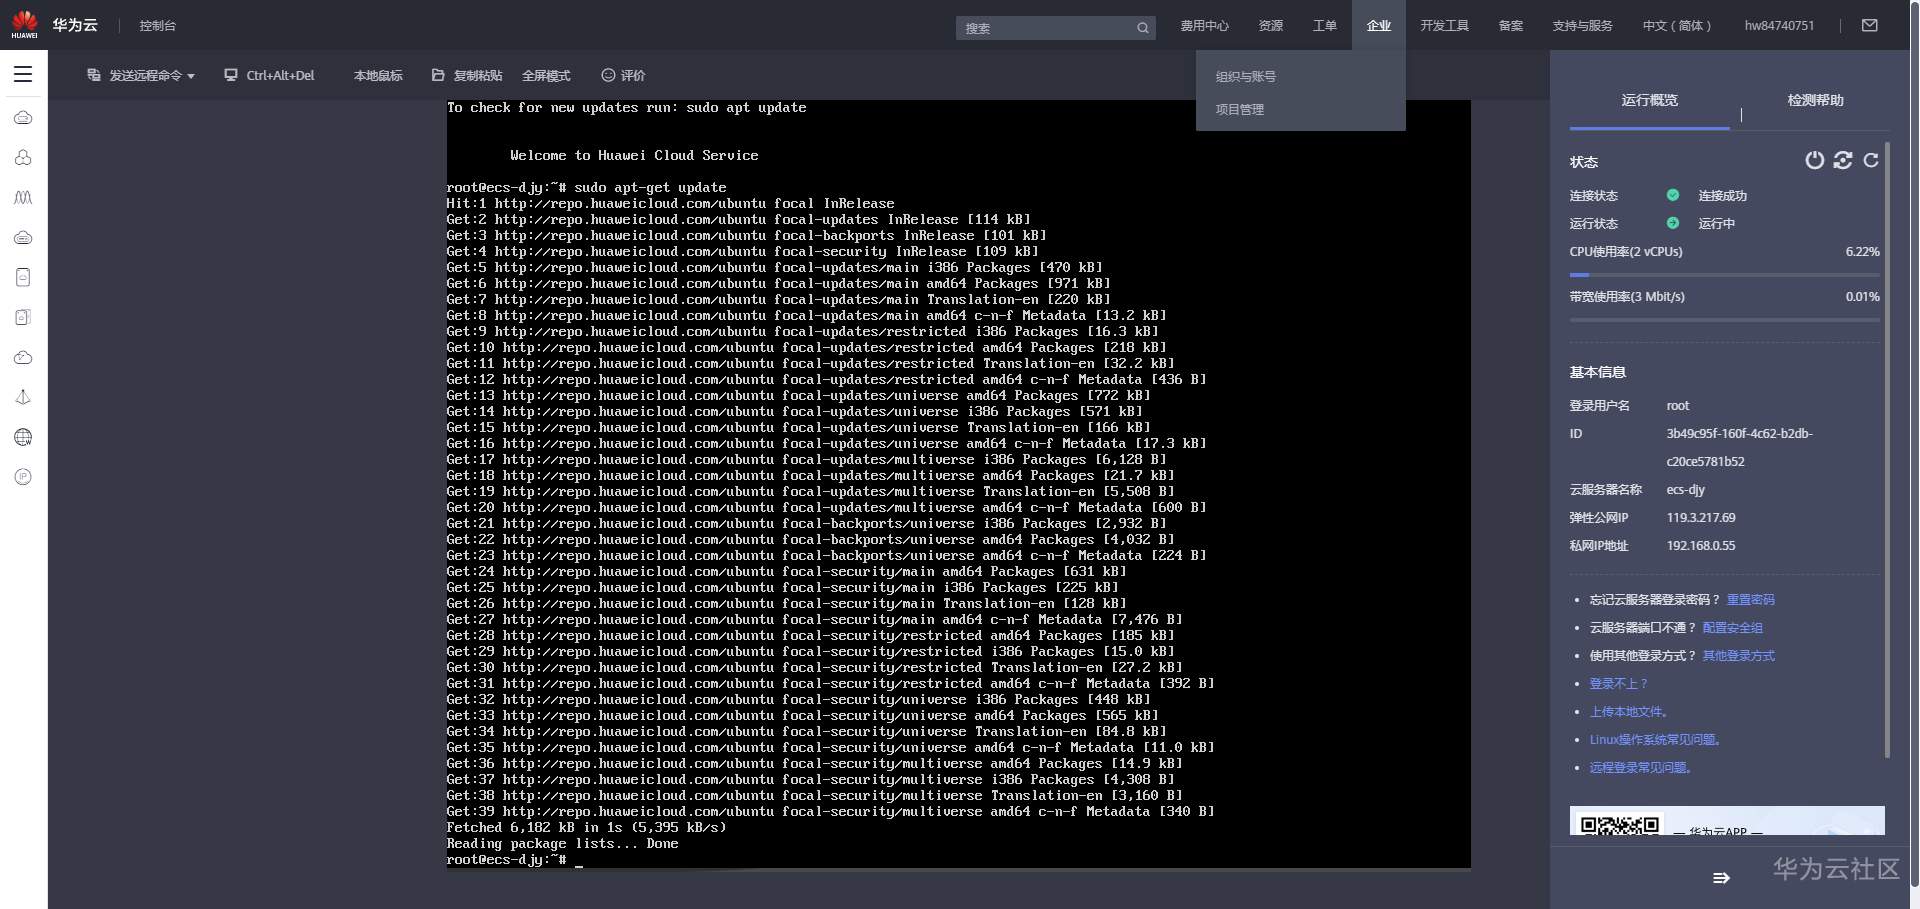Click the QR code thumbnail

click(x=1620, y=823)
